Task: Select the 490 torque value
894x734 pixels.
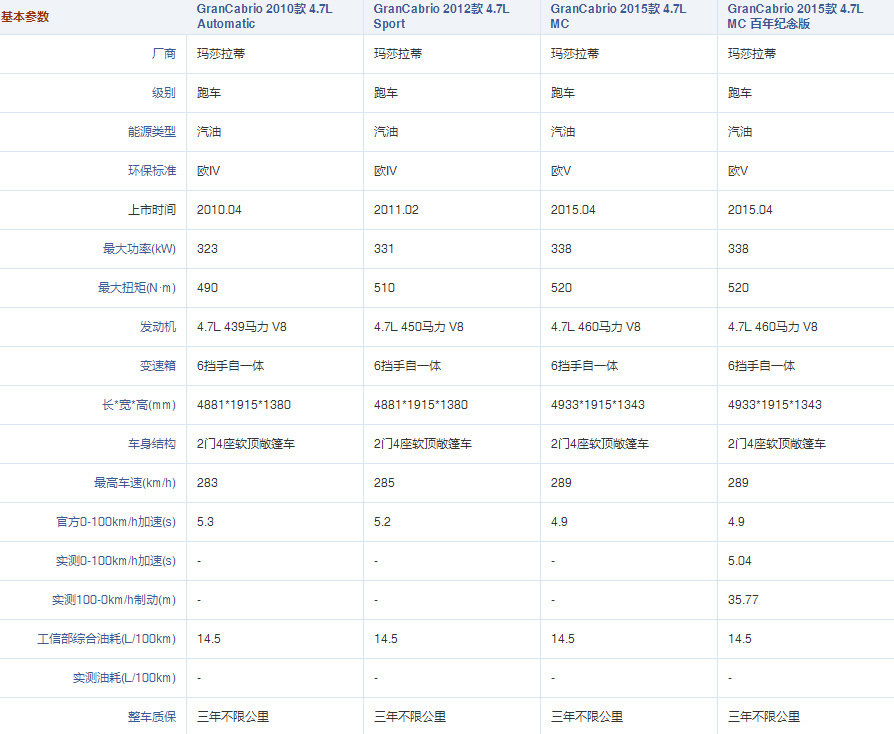Action: tap(207, 287)
